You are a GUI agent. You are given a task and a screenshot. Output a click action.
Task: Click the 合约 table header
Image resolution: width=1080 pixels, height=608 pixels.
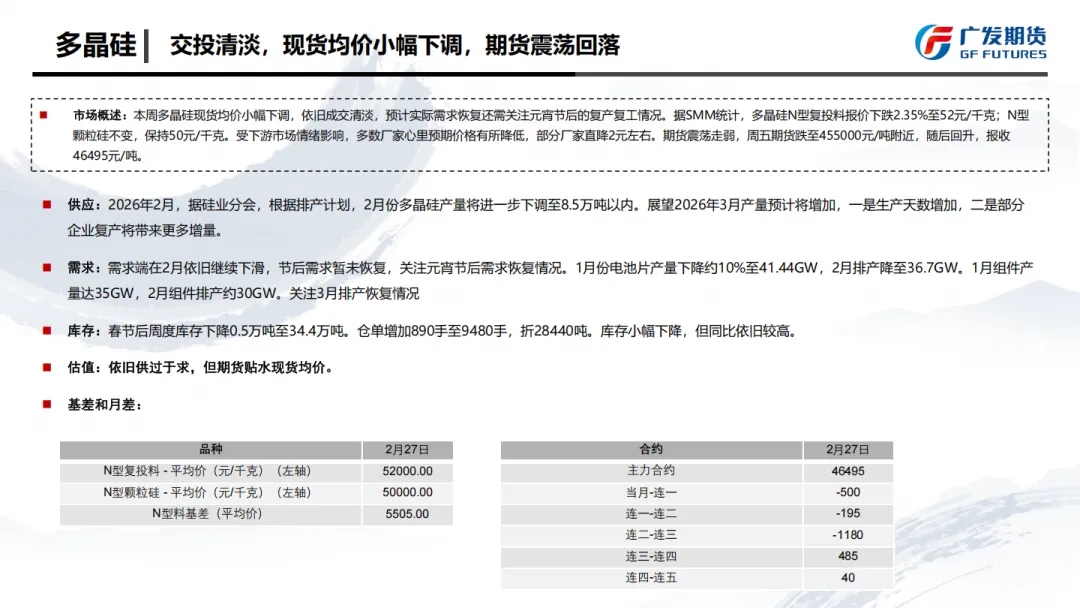click(x=651, y=450)
